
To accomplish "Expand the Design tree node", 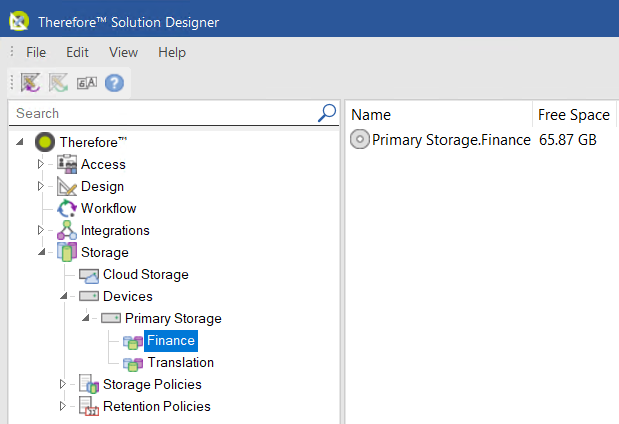I will point(41,186).
